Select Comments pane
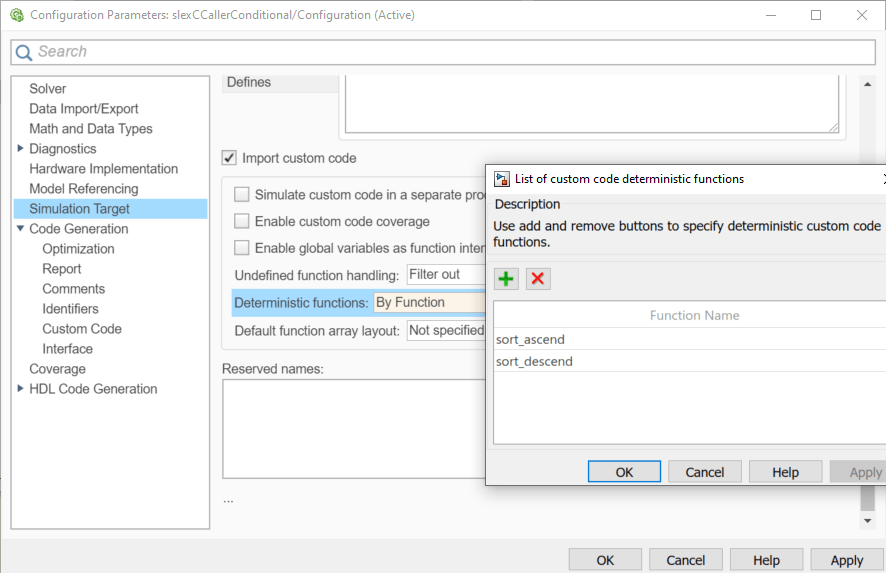This screenshot has width=886, height=573. [x=73, y=289]
